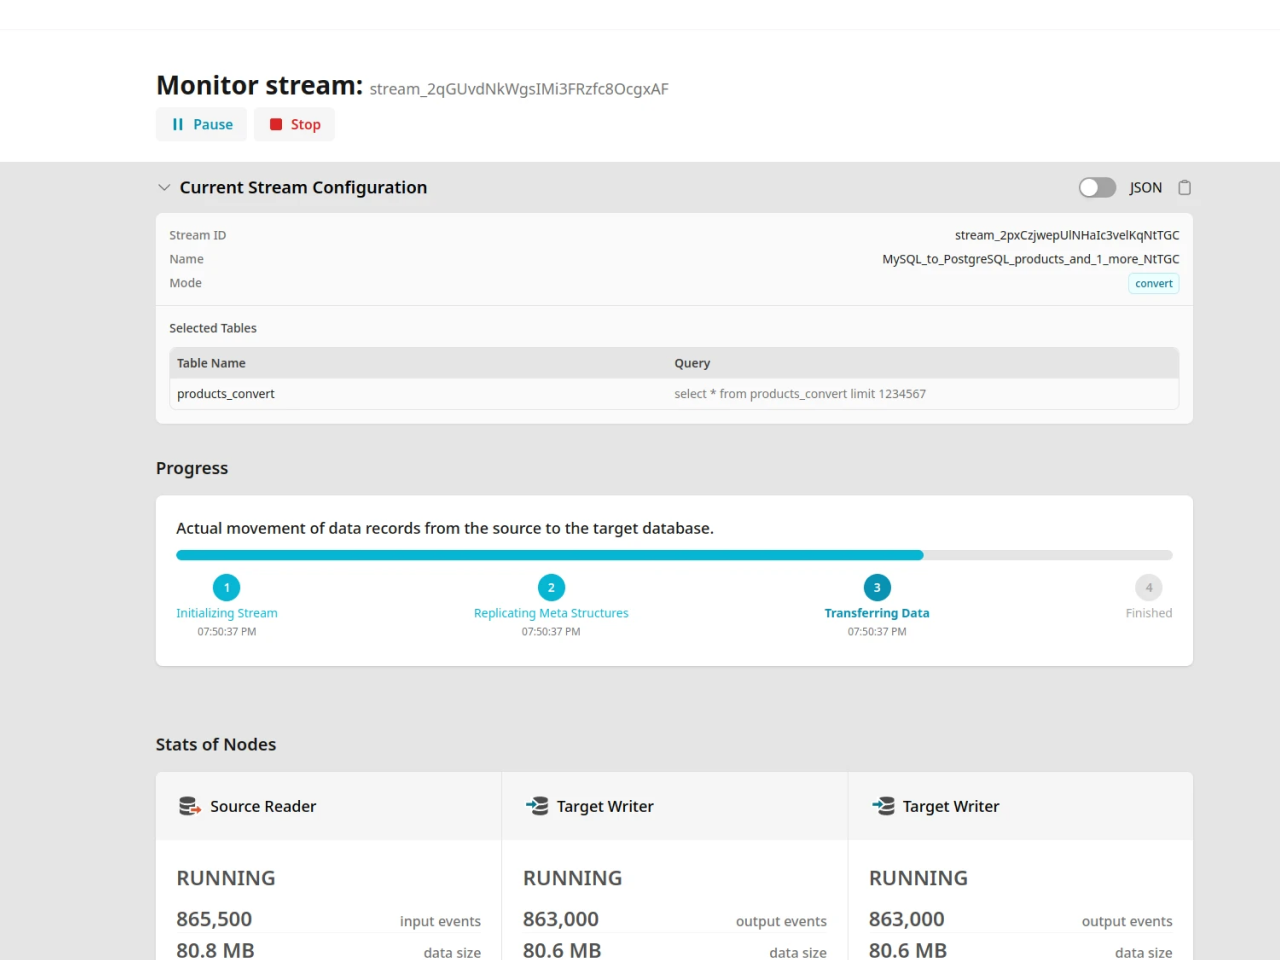The image size is (1280, 960).
Task: Click the Replicating Meta Structures label
Action: (x=551, y=613)
